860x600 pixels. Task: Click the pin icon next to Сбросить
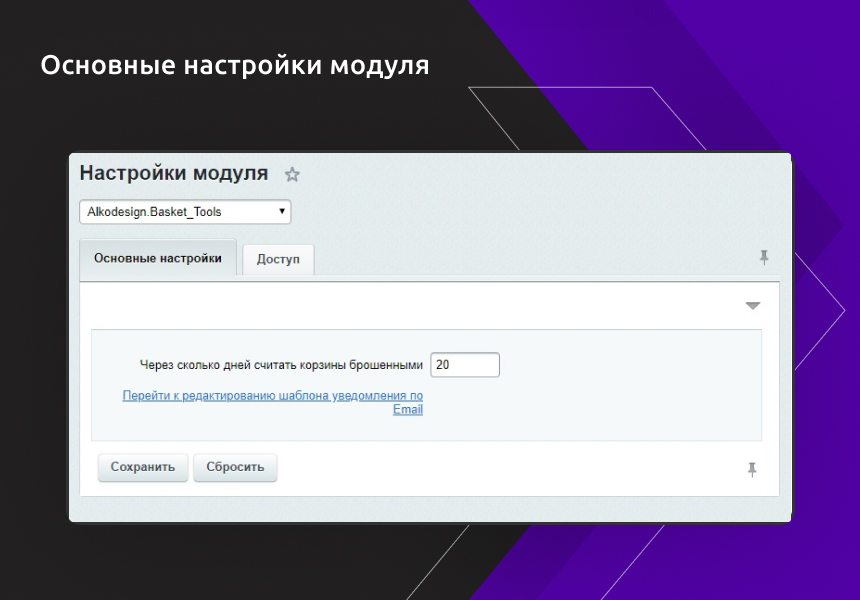point(752,469)
